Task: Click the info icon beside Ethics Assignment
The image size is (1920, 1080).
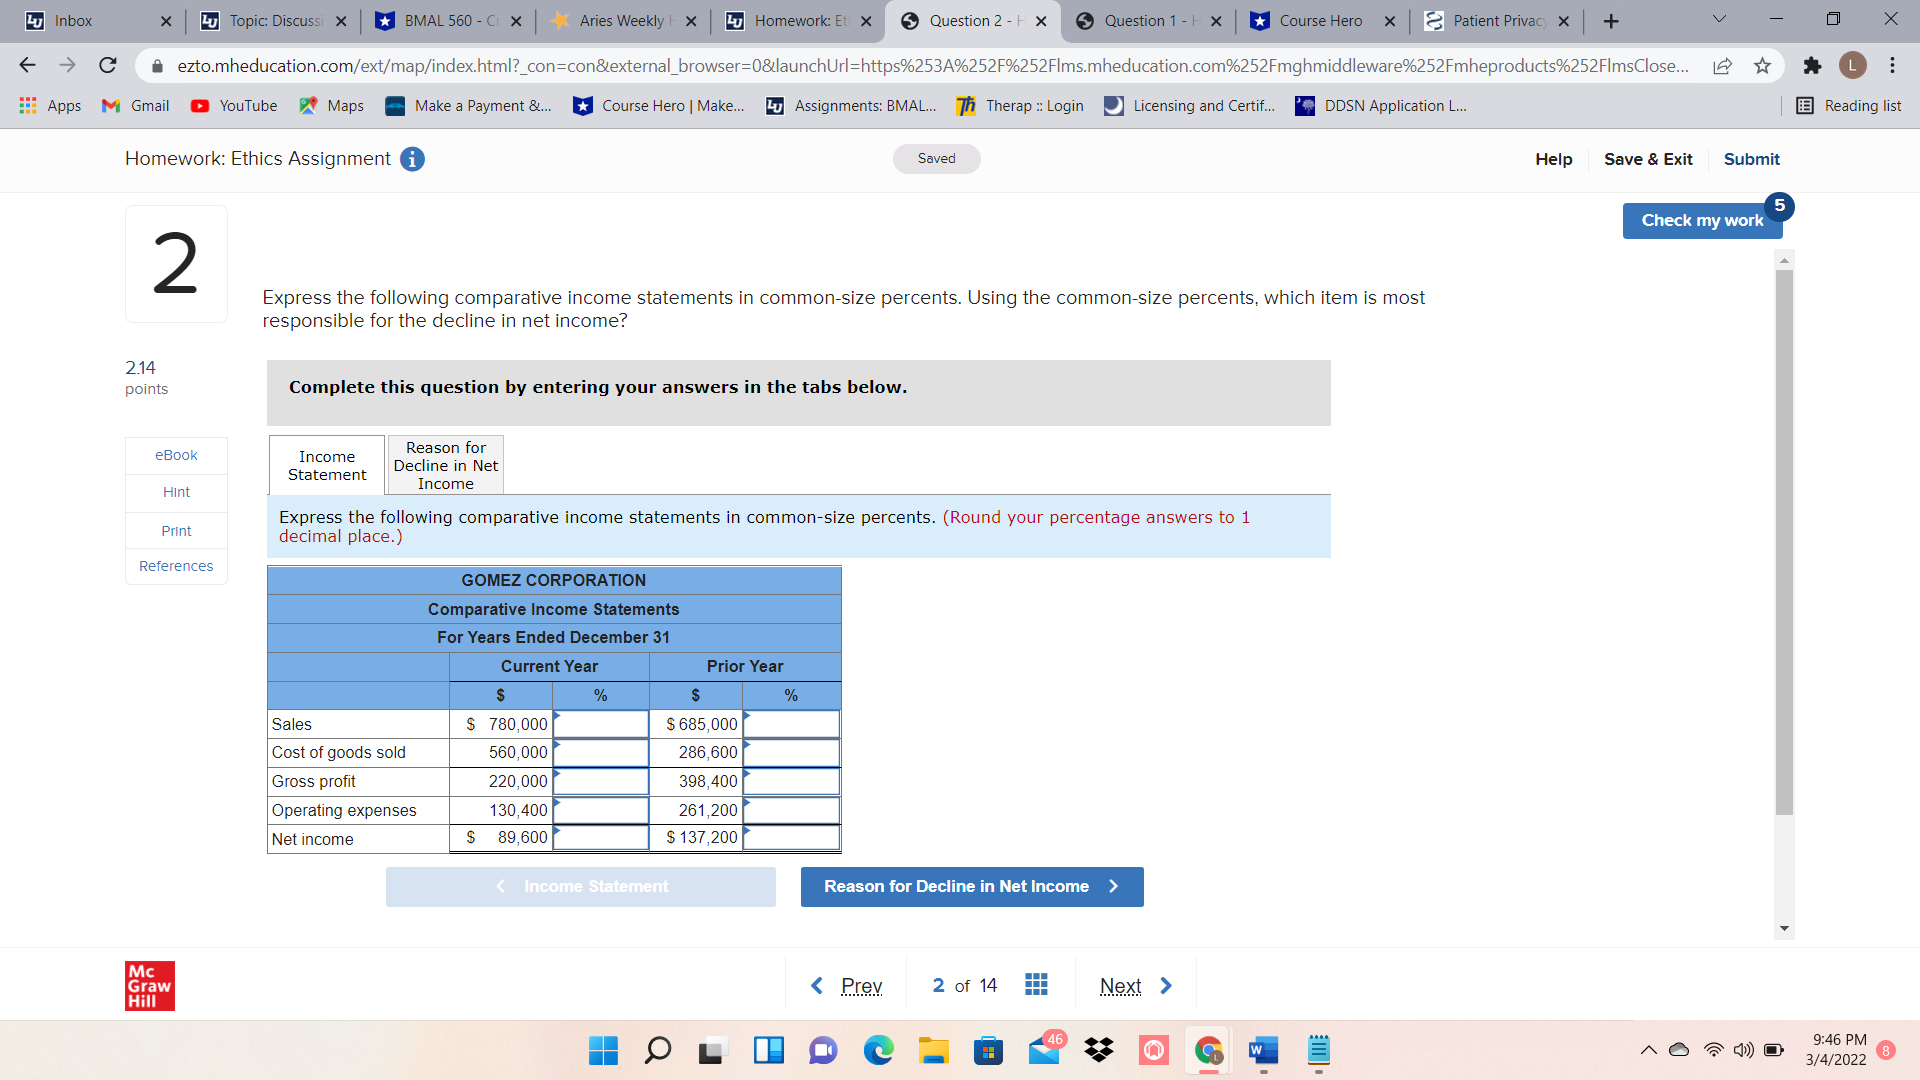Action: pyautogui.click(x=412, y=159)
